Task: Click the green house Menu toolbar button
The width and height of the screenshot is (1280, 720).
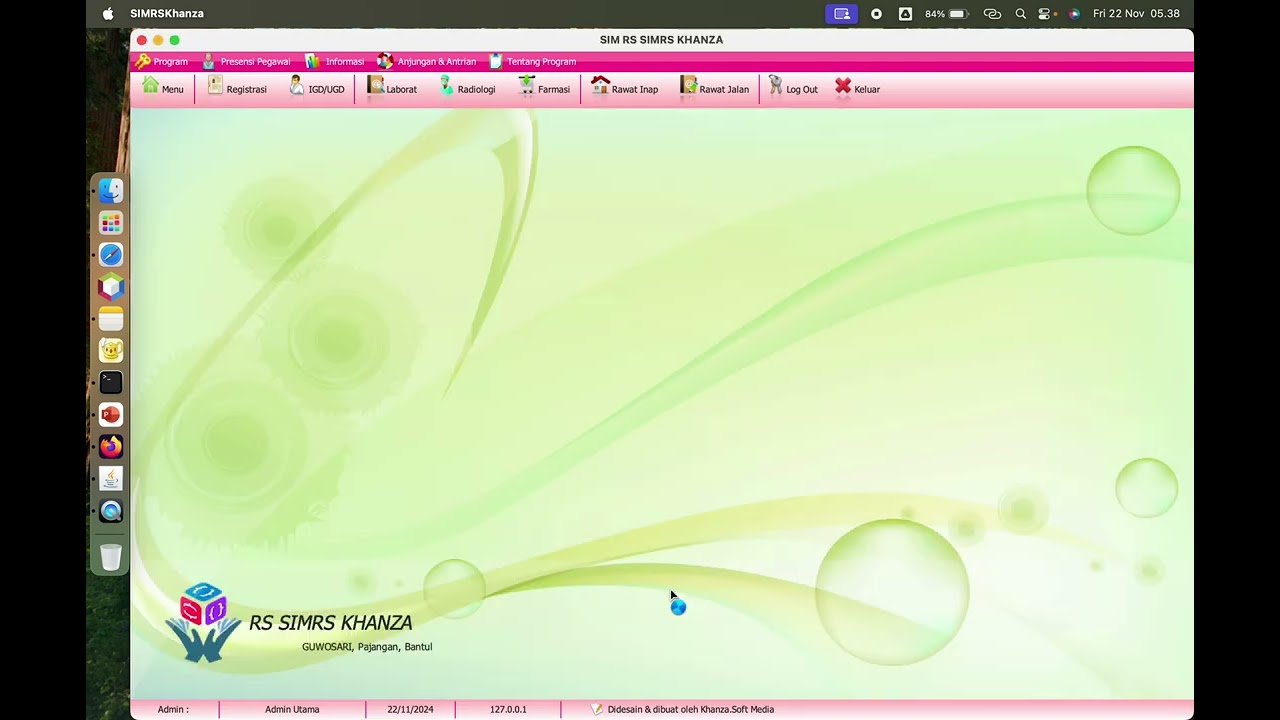Action: pos(163,88)
